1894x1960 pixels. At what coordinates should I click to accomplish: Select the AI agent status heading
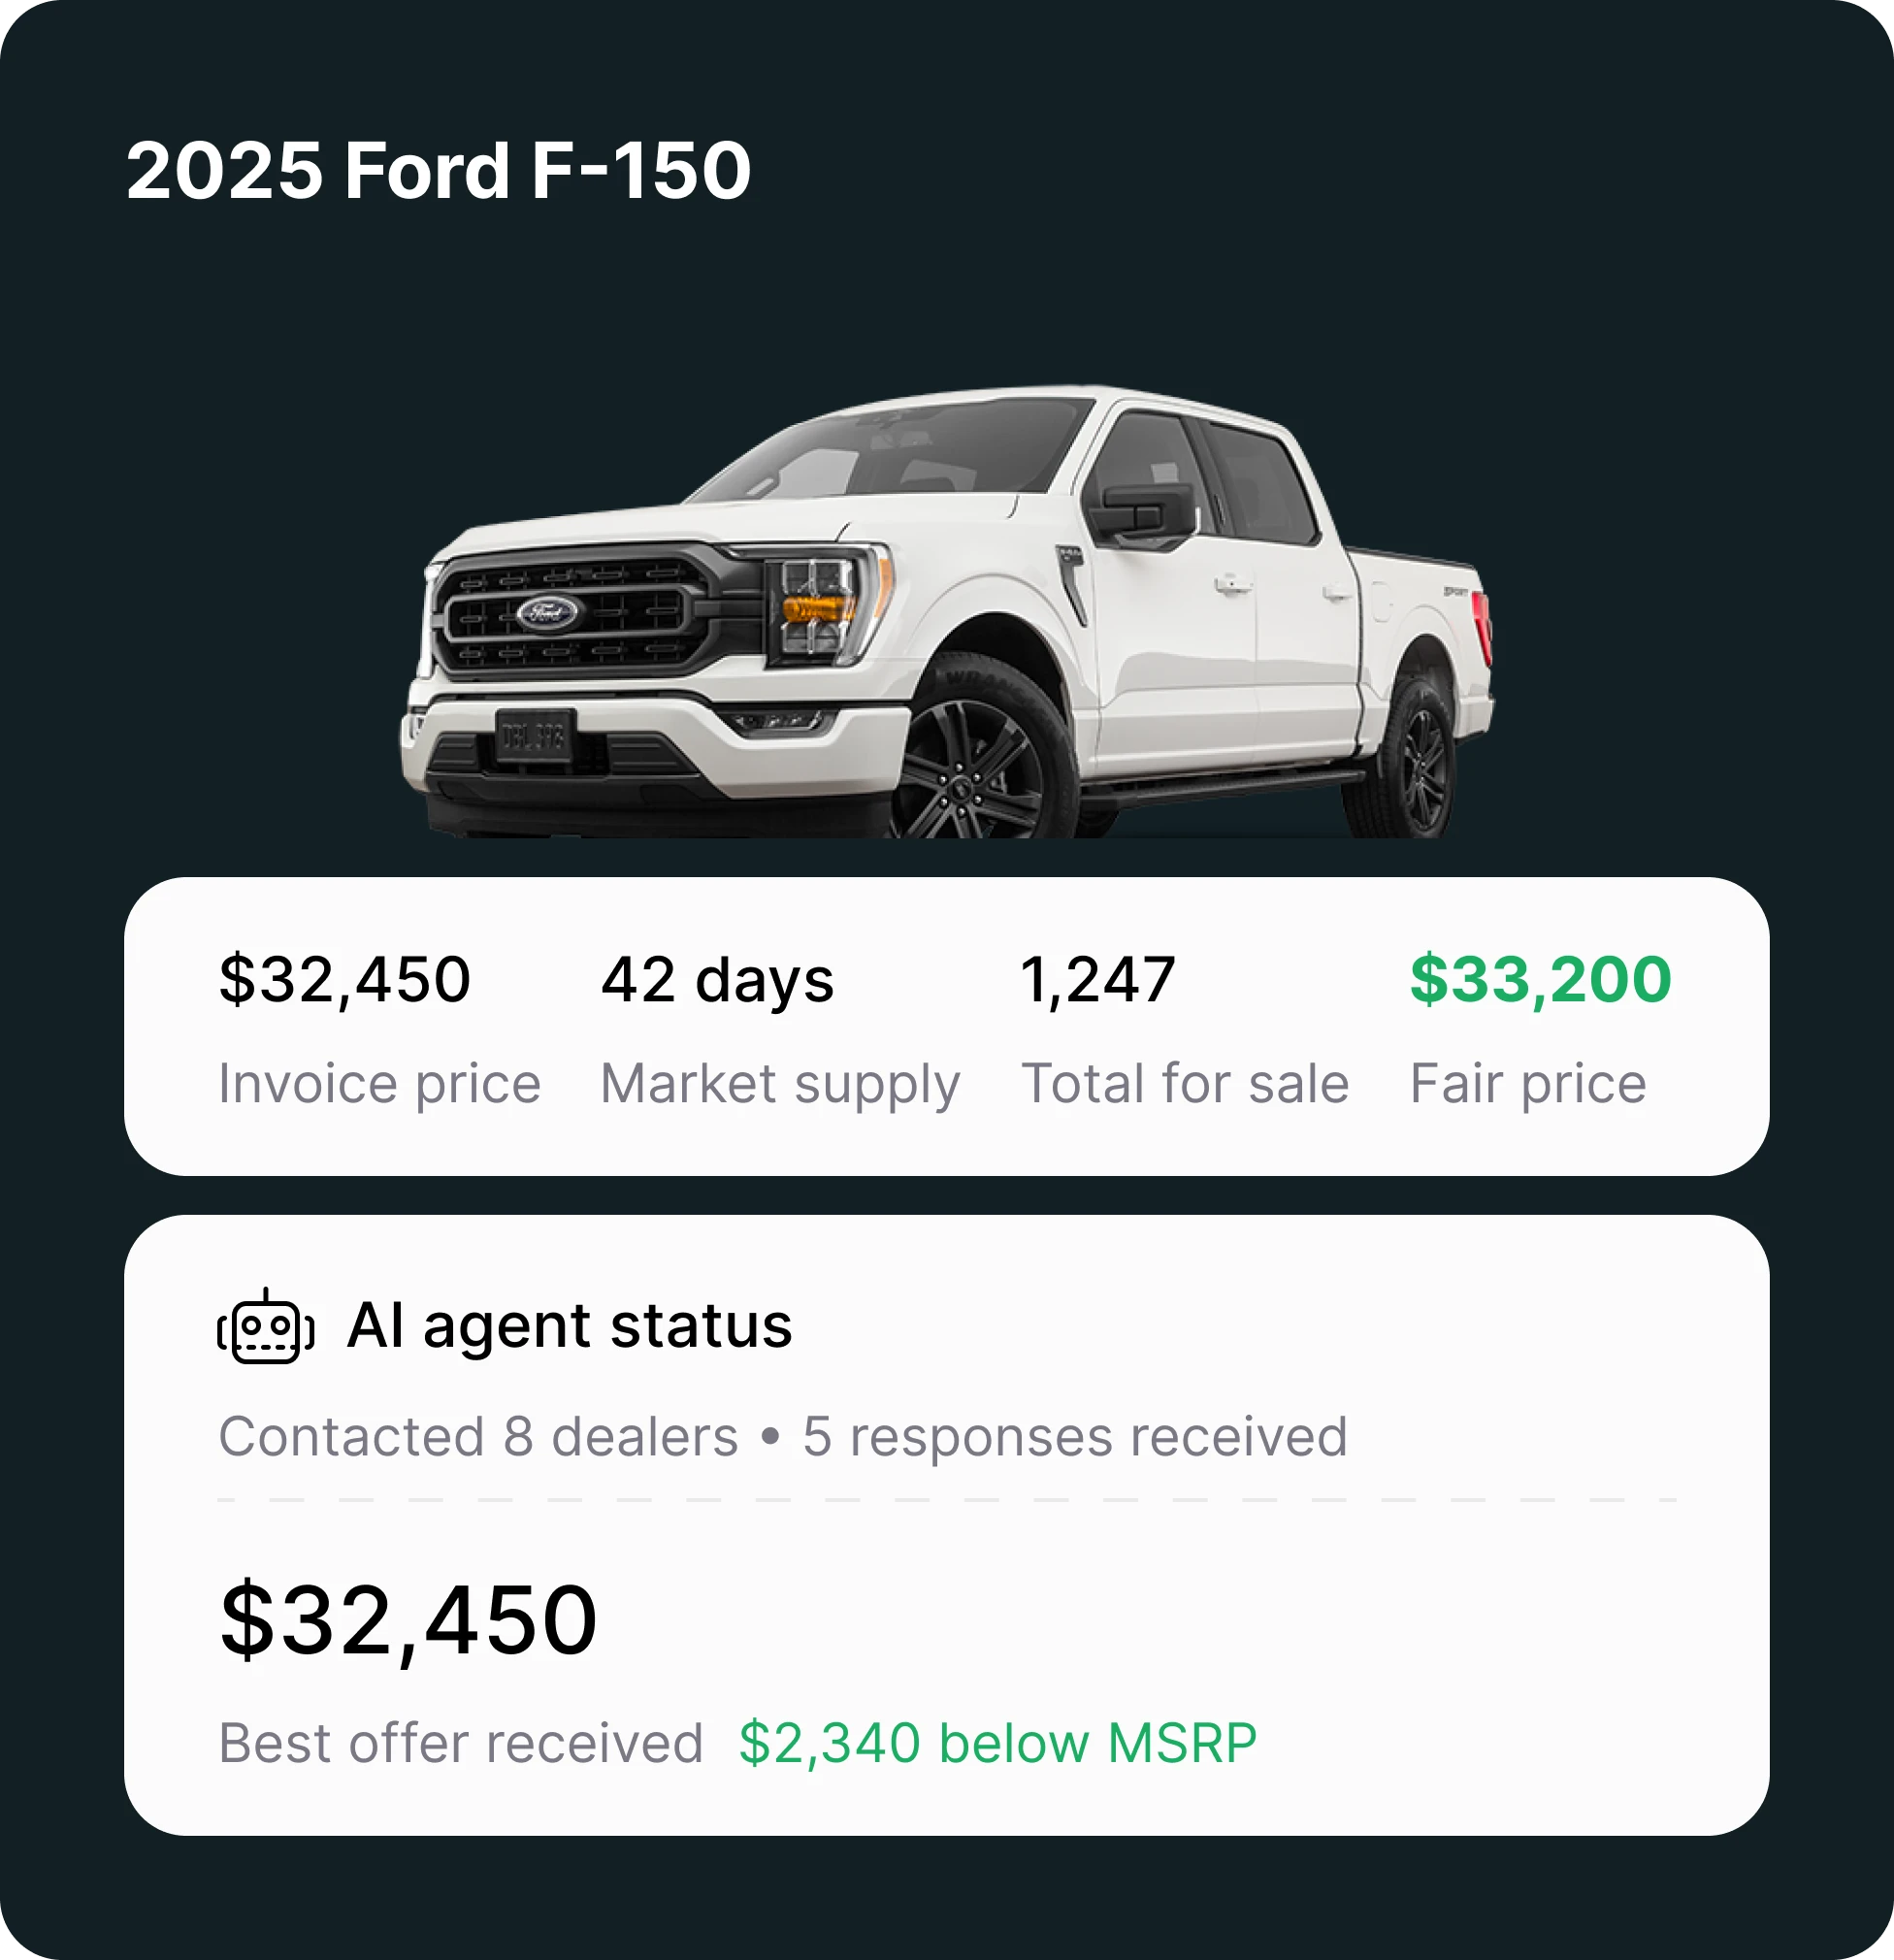coord(568,1327)
